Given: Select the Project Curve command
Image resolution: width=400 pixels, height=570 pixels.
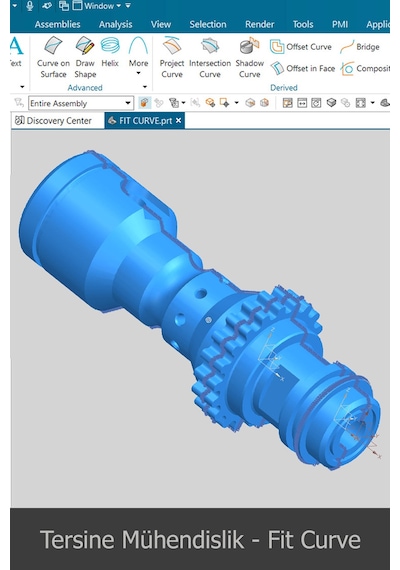Looking at the screenshot, I should pyautogui.click(x=172, y=57).
